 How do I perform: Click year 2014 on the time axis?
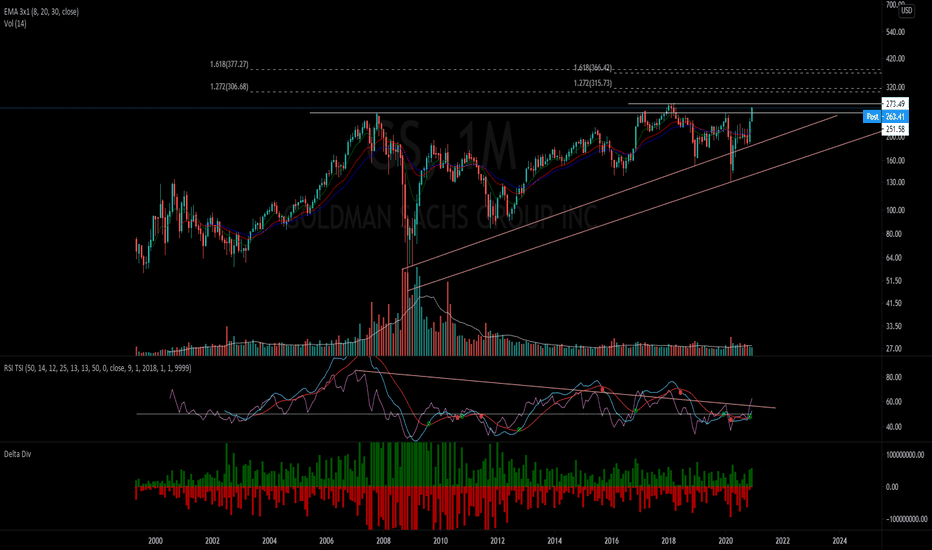[555, 540]
